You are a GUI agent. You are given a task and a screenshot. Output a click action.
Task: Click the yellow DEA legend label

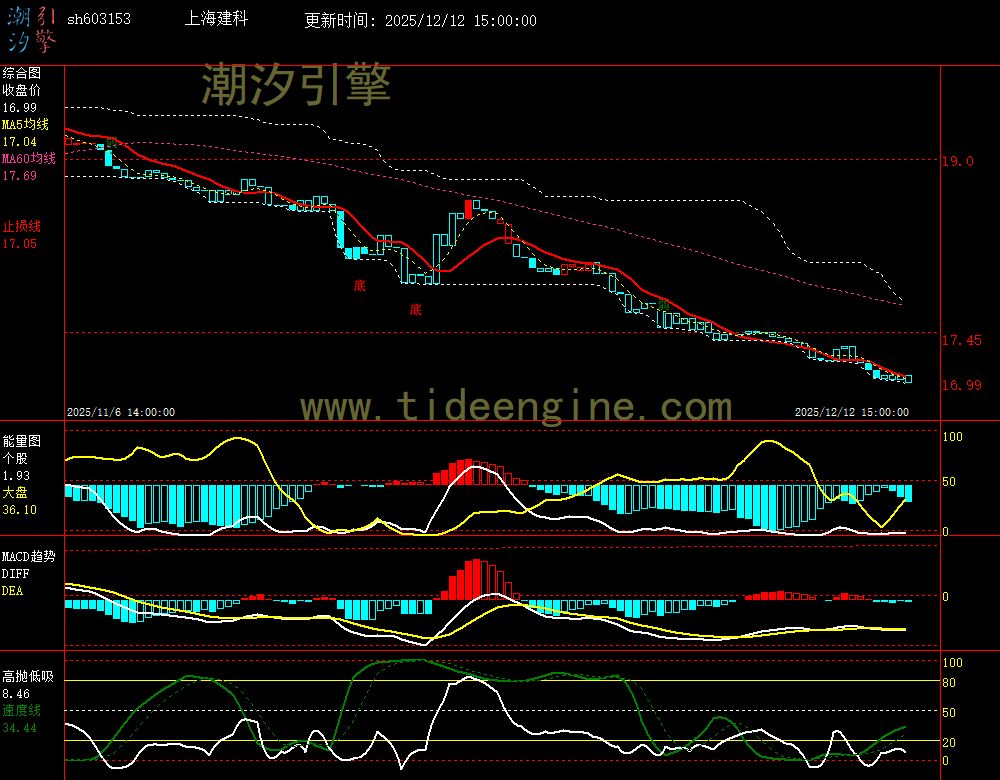tap(12, 591)
